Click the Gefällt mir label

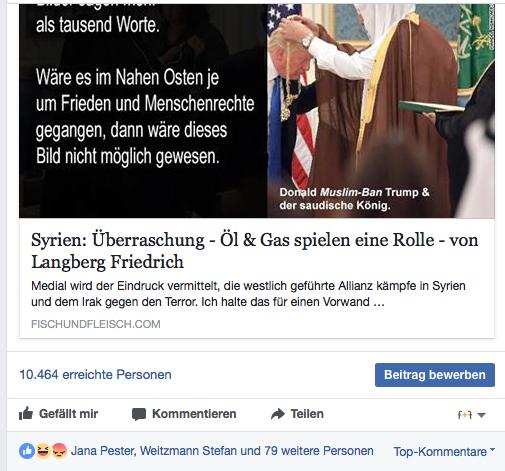[68, 414]
